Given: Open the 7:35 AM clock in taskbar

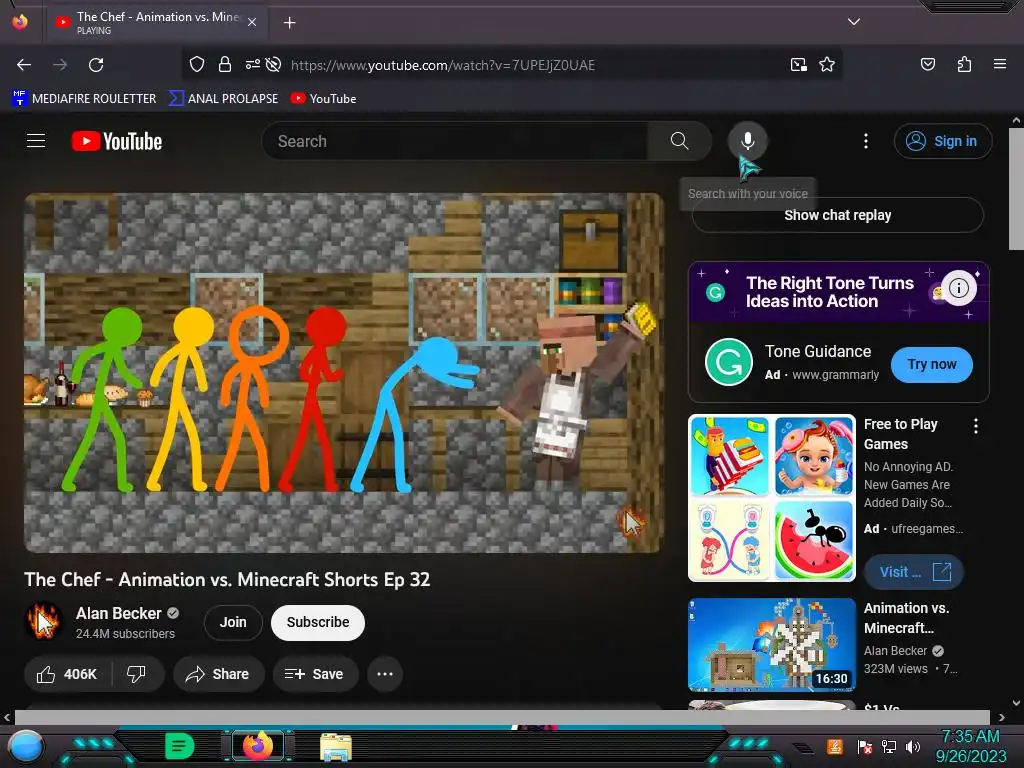Looking at the screenshot, I should (970, 746).
